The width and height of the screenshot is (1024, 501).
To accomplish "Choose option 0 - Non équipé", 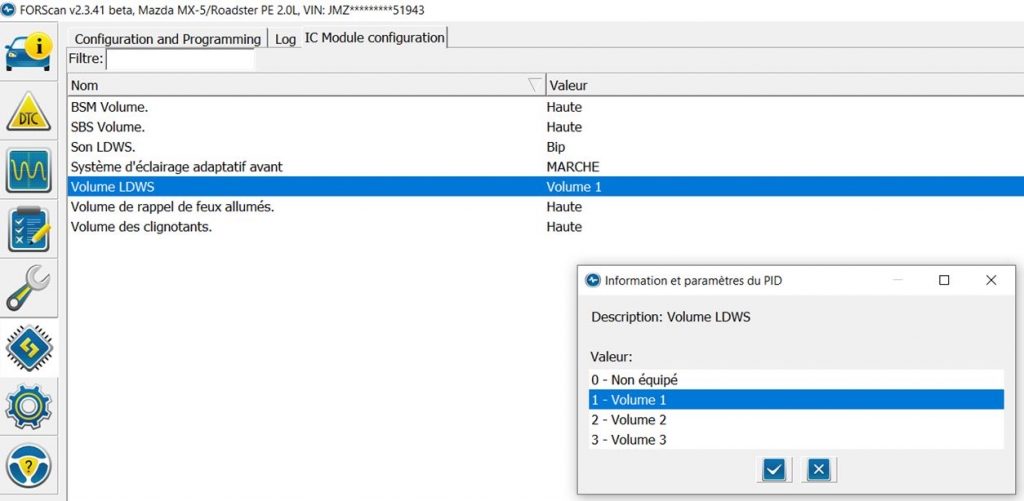I will pyautogui.click(x=796, y=380).
